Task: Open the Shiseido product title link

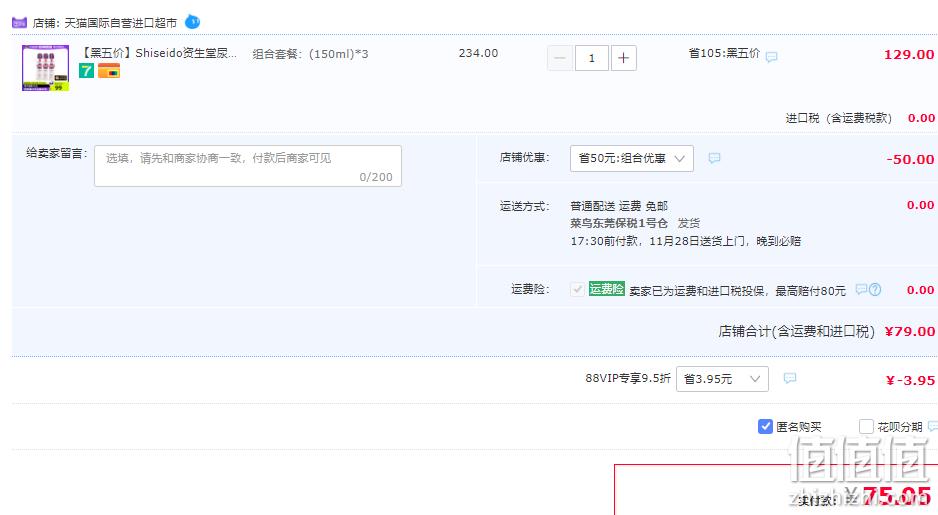Action: [x=159, y=53]
